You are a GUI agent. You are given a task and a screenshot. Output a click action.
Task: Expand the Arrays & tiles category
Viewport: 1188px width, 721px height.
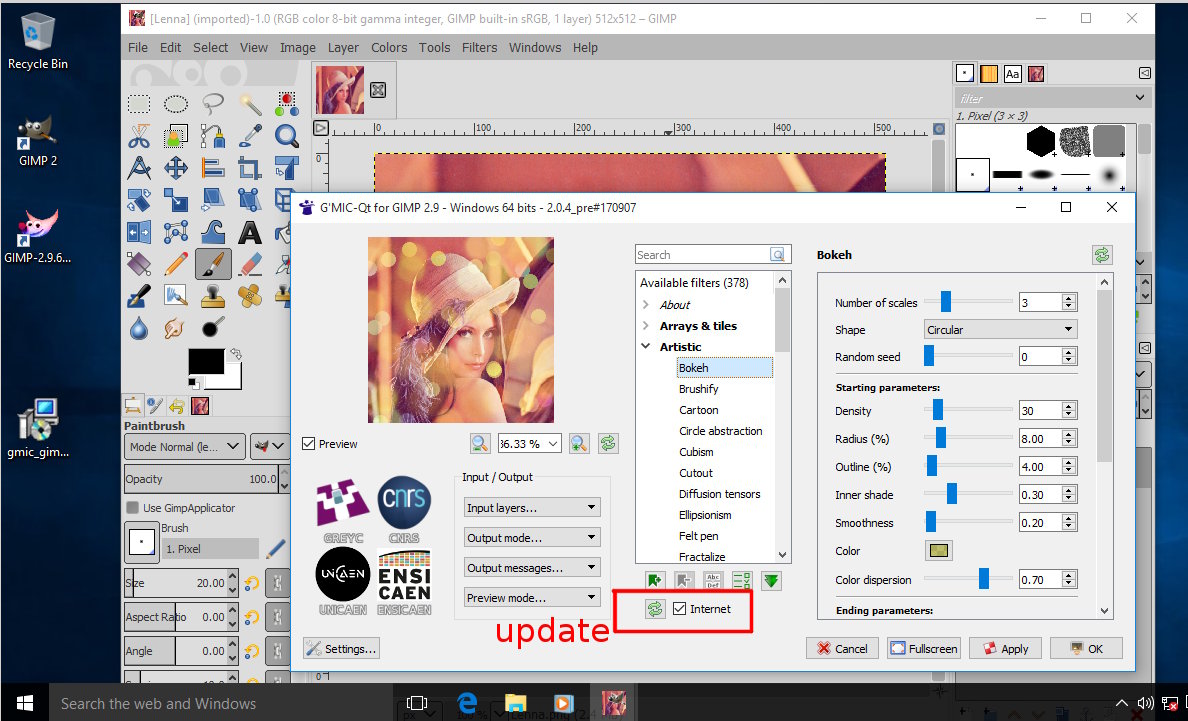pos(646,326)
